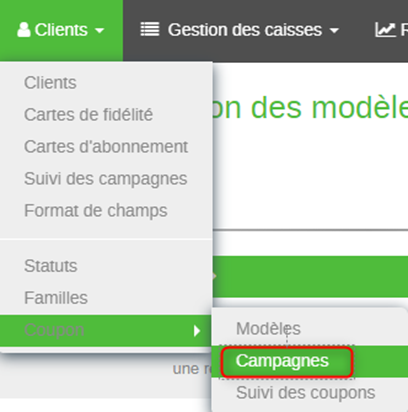Image resolution: width=408 pixels, height=412 pixels.
Task: Click the Clients navbar label text
Action: tap(61, 30)
